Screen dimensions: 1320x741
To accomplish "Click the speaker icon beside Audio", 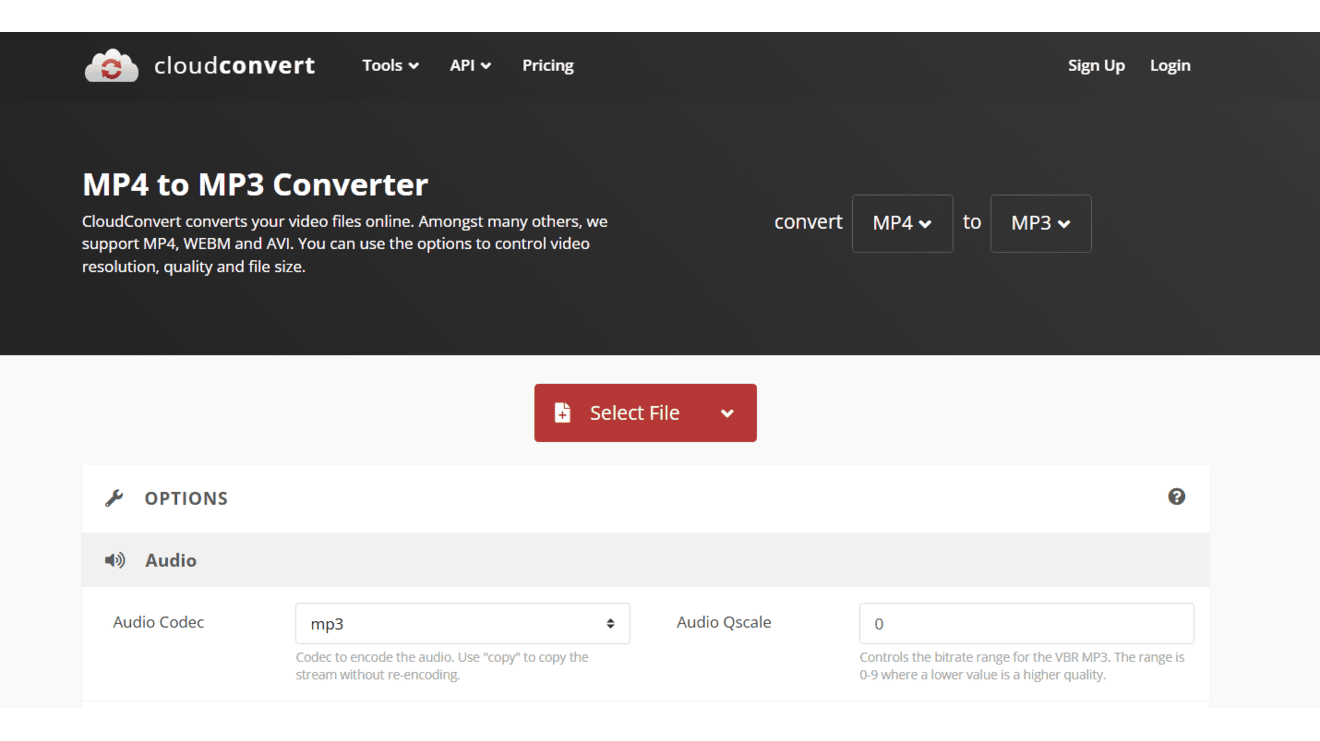I will (115, 560).
